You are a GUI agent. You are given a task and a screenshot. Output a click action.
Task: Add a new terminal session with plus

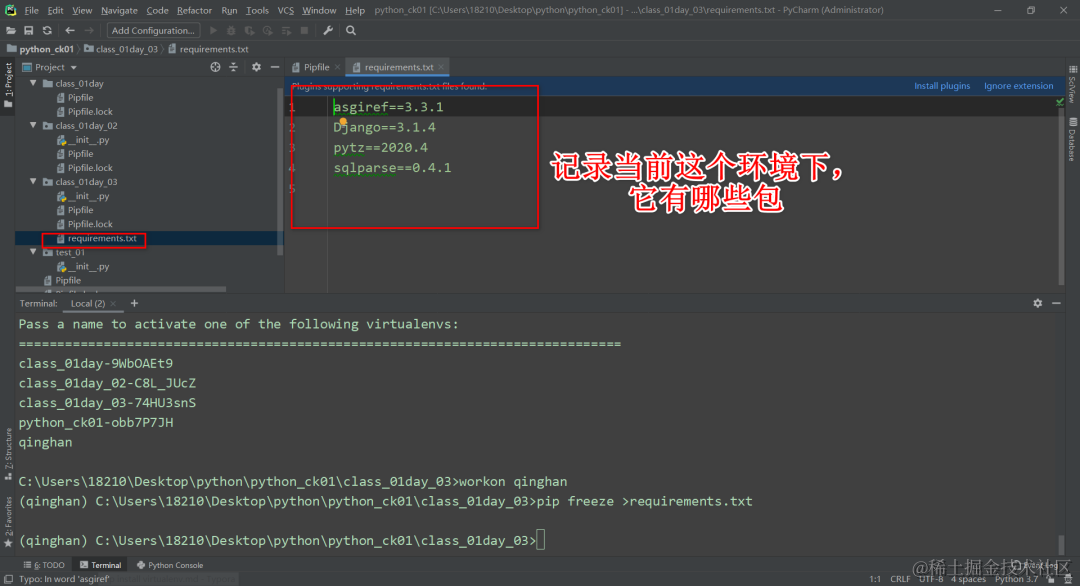point(134,303)
